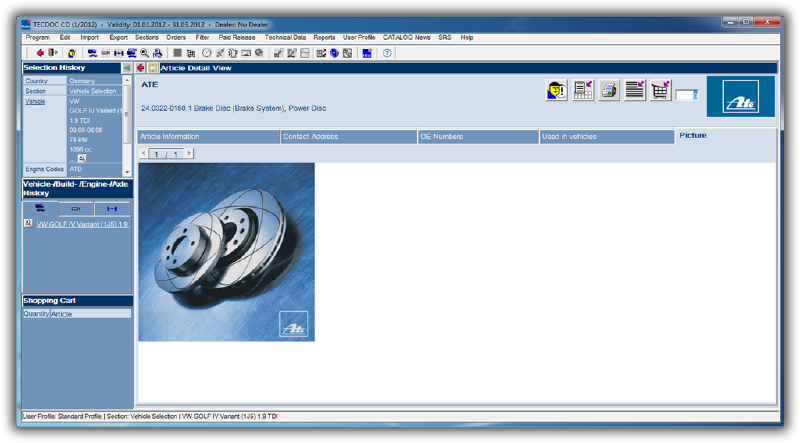Click the dealer info icon with exclamation
Viewport: 800px width, 443px height.
point(556,91)
